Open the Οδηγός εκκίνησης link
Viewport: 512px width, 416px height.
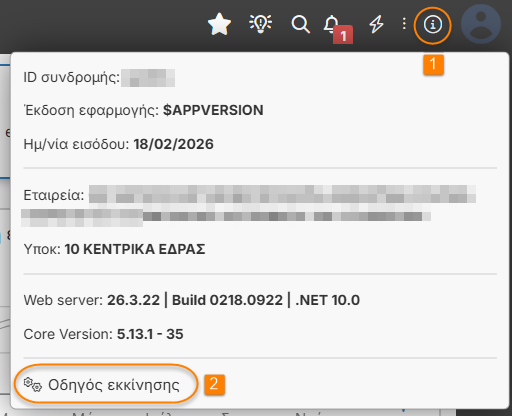pyautogui.click(x=114, y=385)
